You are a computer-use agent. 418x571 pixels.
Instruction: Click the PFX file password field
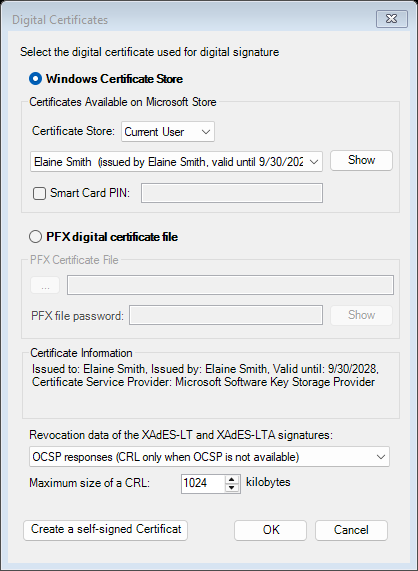(x=226, y=315)
